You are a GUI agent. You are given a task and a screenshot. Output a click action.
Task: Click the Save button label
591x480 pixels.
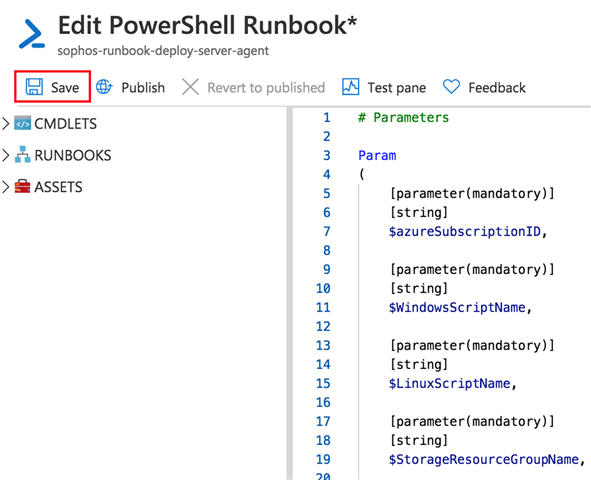65,87
